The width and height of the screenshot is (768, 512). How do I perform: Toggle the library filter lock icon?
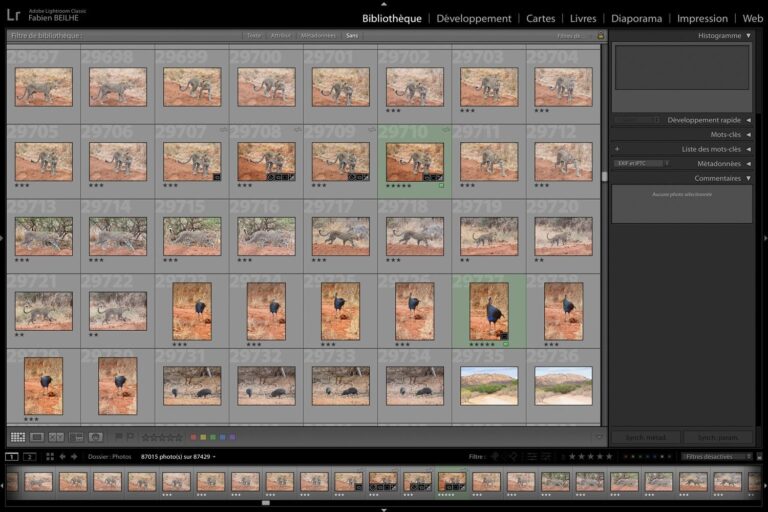tap(600, 35)
